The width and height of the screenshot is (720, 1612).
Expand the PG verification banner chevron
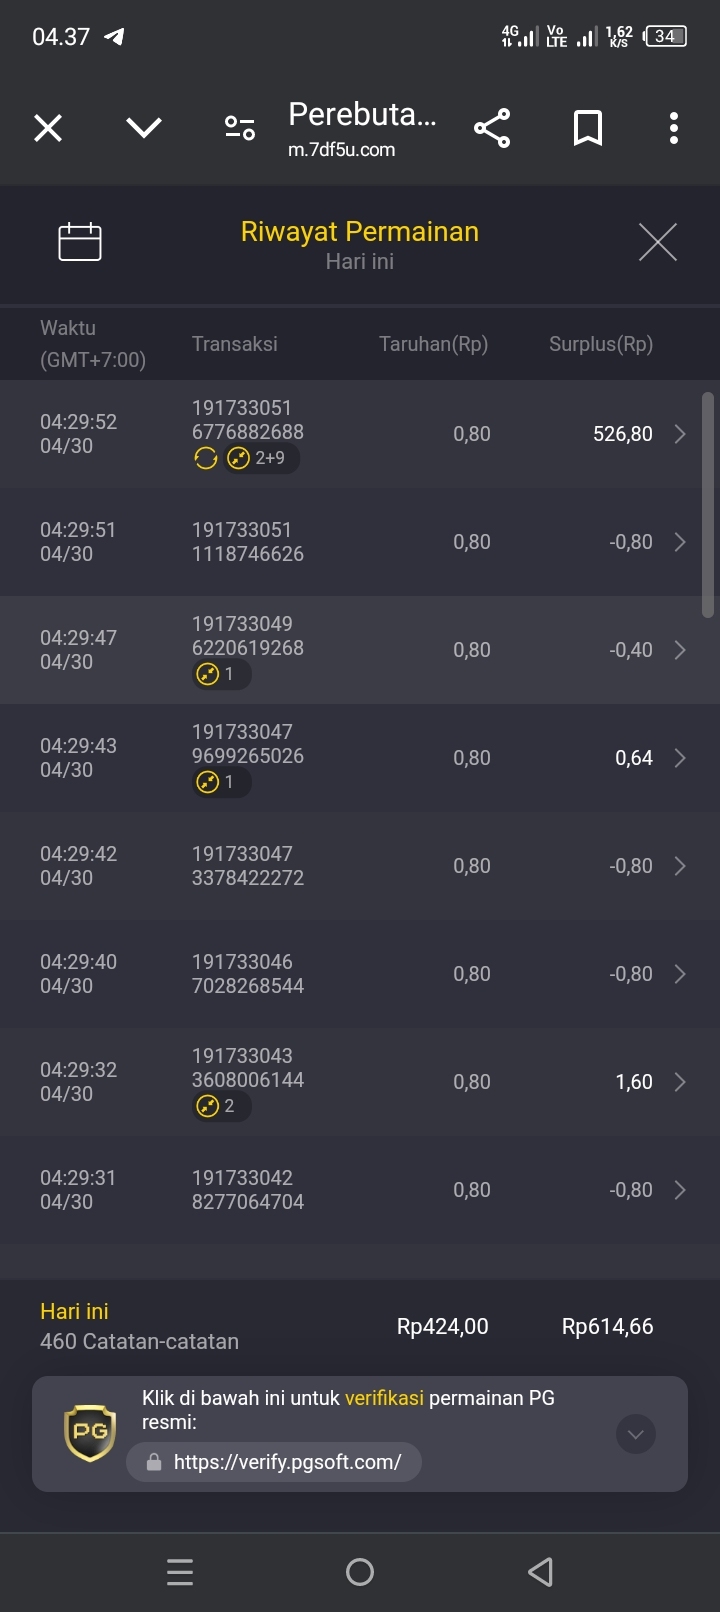pos(636,1434)
